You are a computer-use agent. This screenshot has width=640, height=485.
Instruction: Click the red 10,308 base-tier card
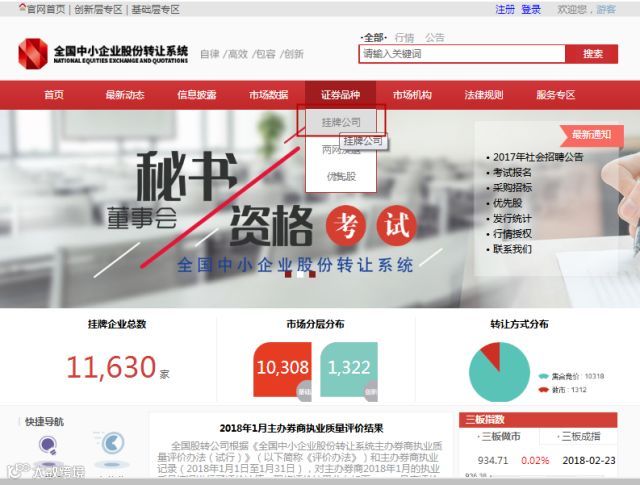pyautogui.click(x=282, y=369)
